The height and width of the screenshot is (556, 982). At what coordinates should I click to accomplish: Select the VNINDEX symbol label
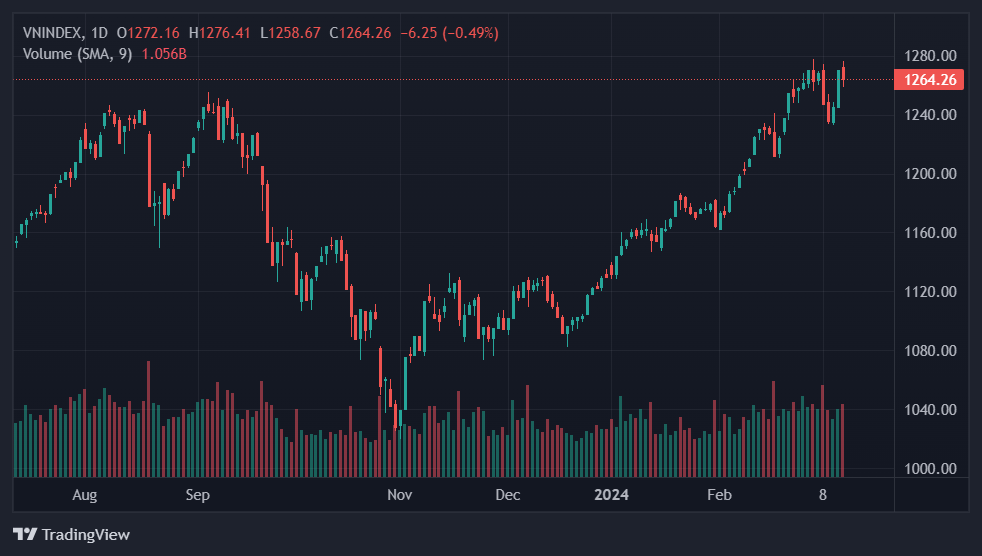click(53, 33)
